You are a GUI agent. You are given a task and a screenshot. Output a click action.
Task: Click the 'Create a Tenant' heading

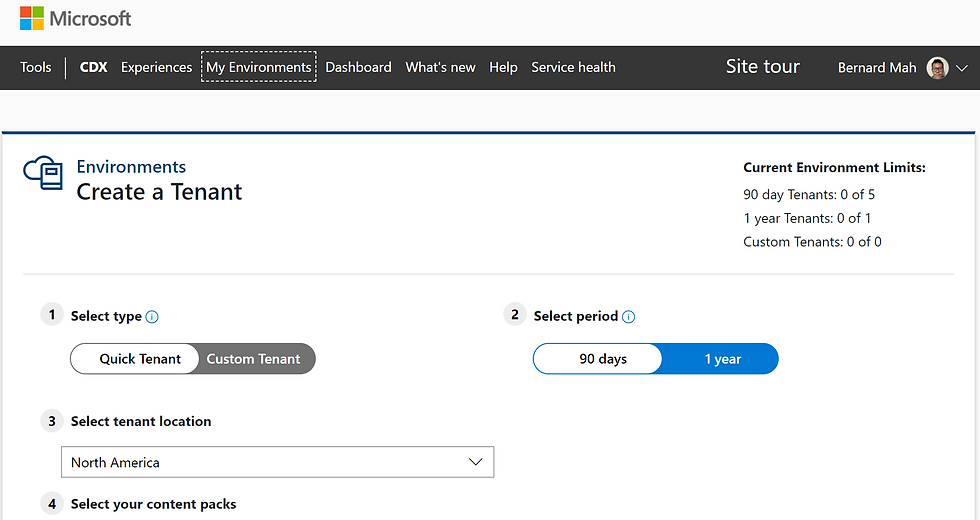[x=159, y=192]
